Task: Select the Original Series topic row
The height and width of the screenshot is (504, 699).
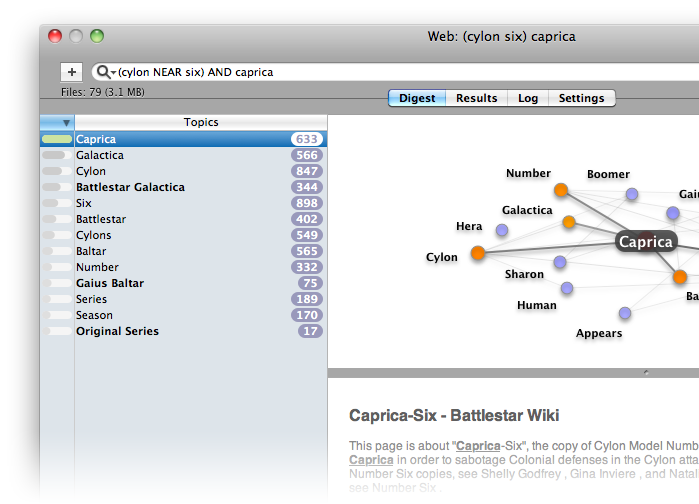Action: coord(183,332)
